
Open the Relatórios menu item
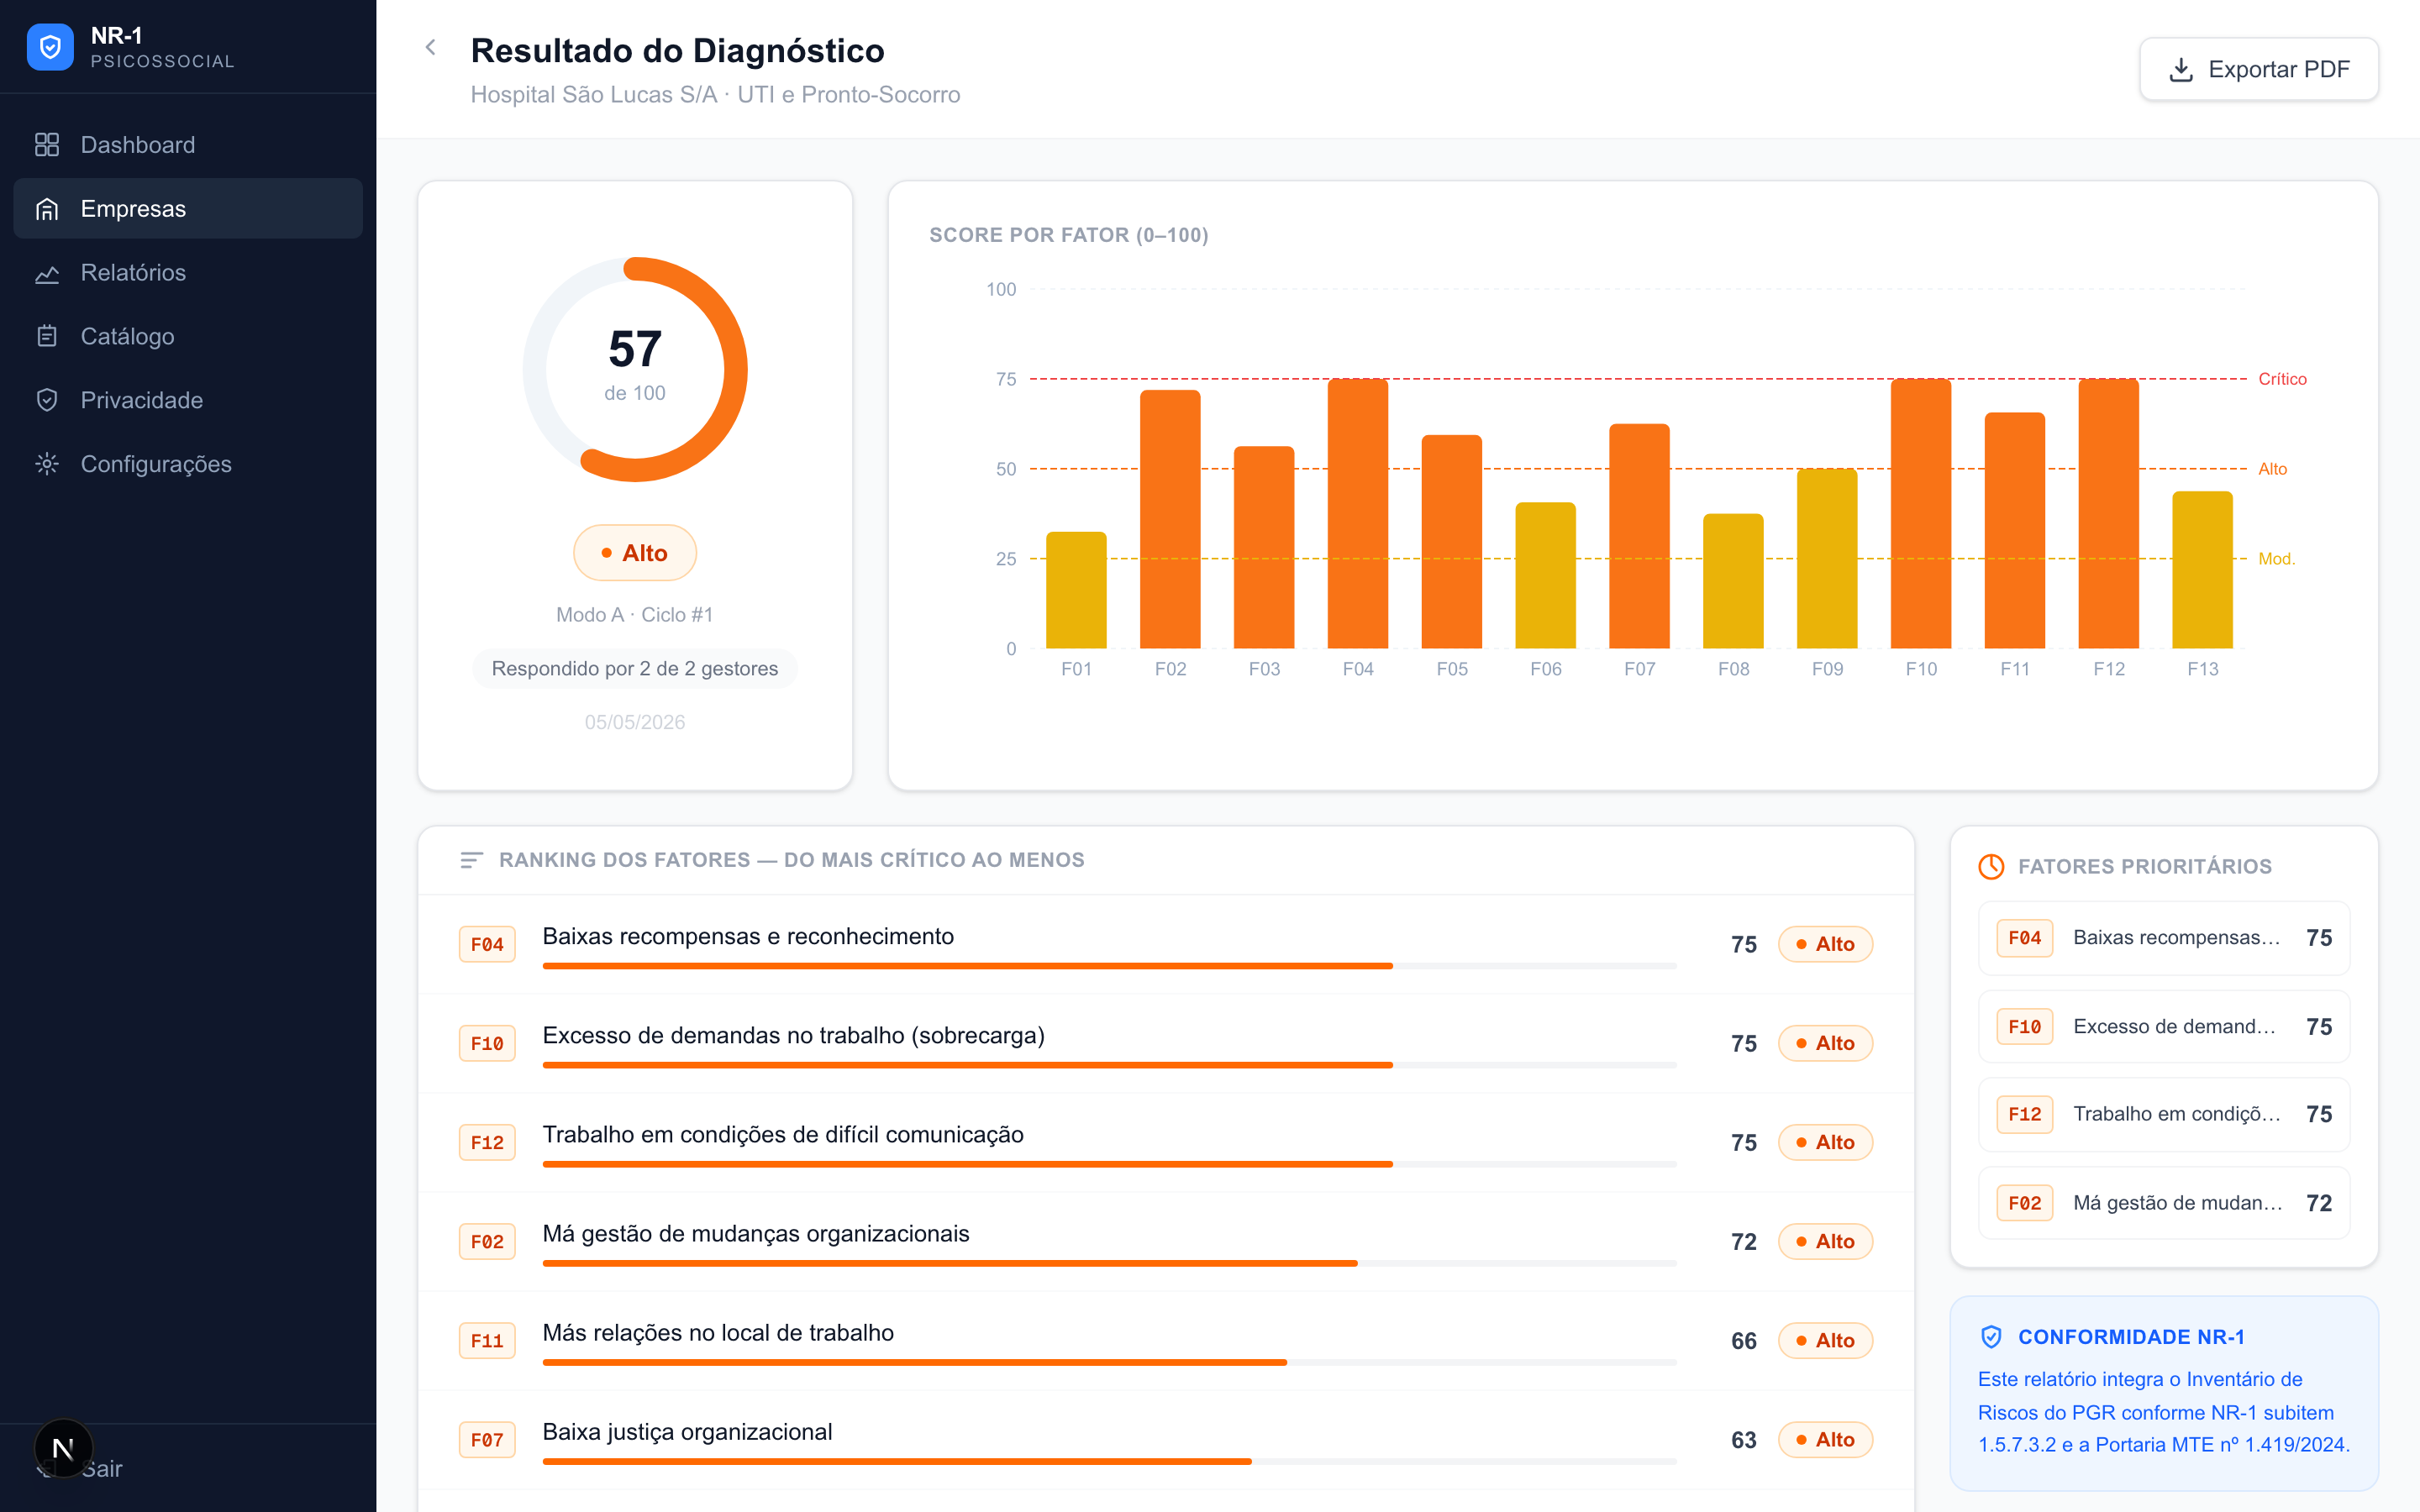pos(188,272)
